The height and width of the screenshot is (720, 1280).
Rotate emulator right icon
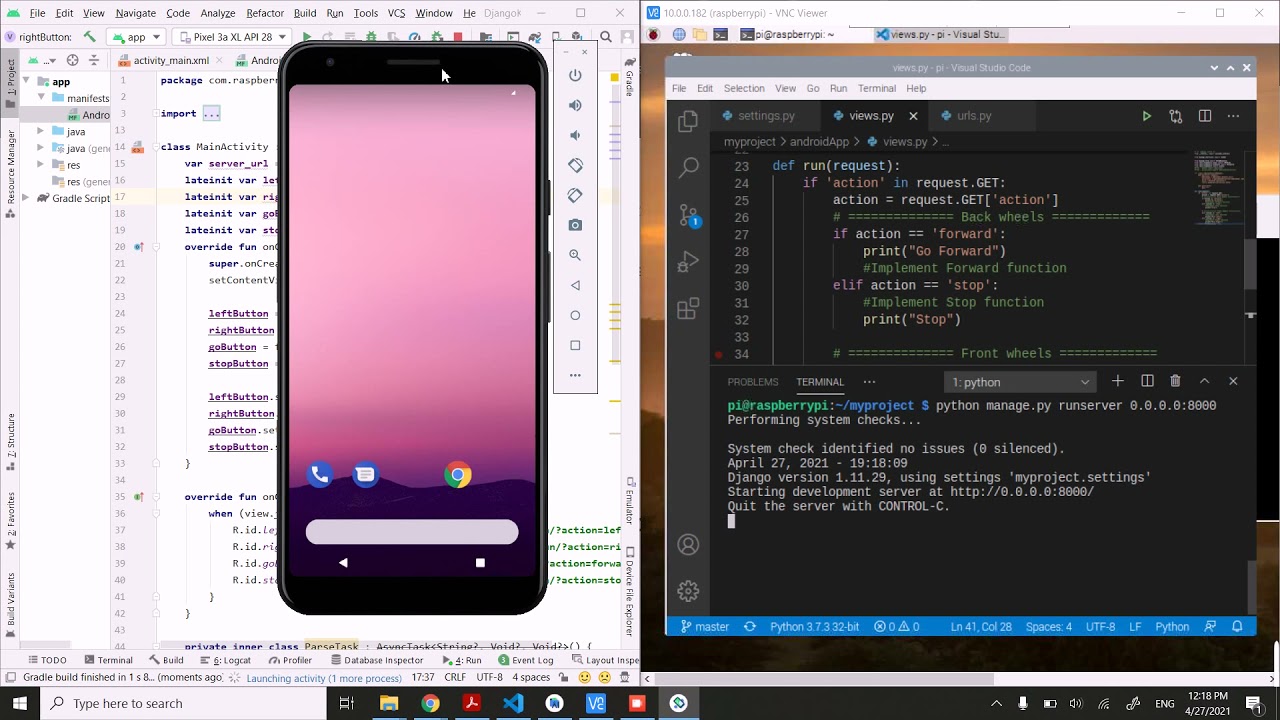click(575, 195)
